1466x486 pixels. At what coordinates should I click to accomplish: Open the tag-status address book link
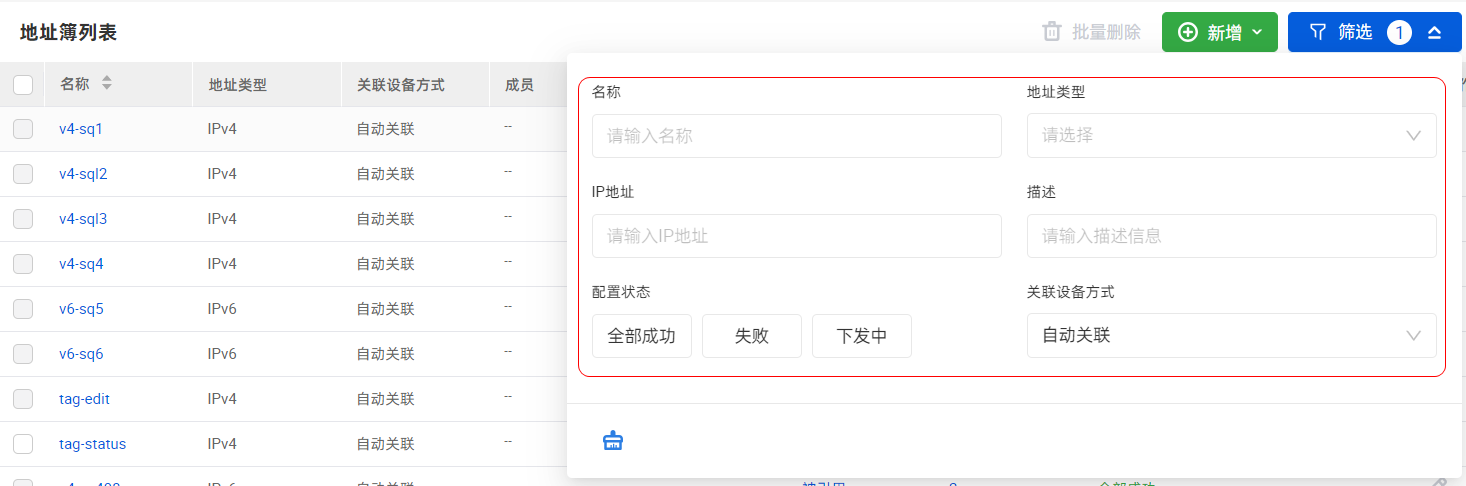point(93,444)
